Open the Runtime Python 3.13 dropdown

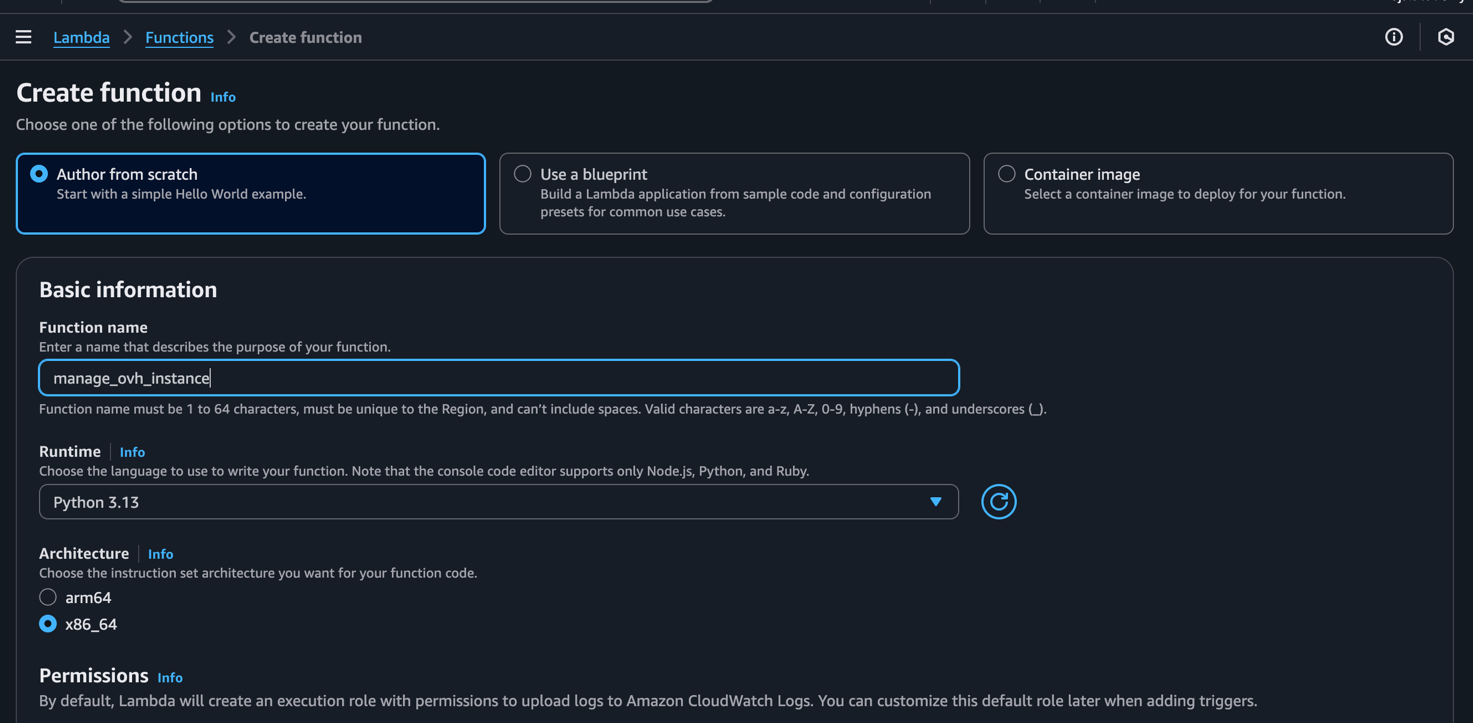coord(498,502)
